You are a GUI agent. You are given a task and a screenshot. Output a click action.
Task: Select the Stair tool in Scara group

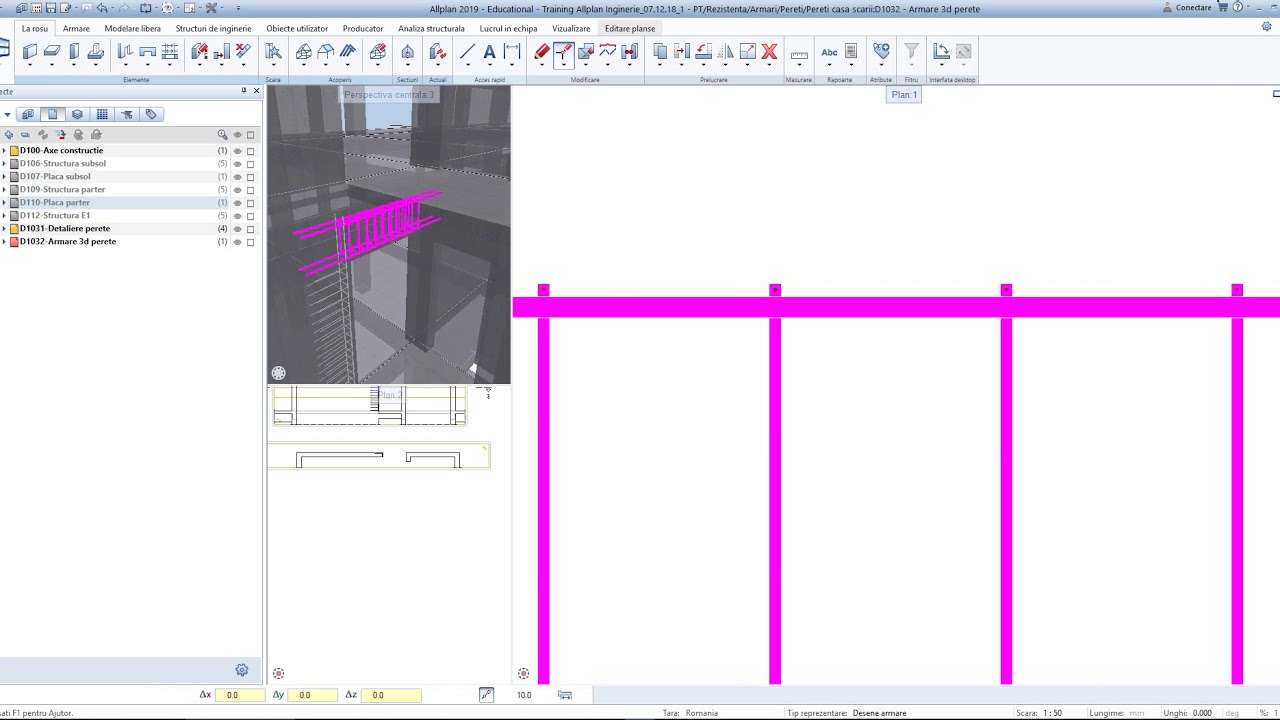(273, 51)
